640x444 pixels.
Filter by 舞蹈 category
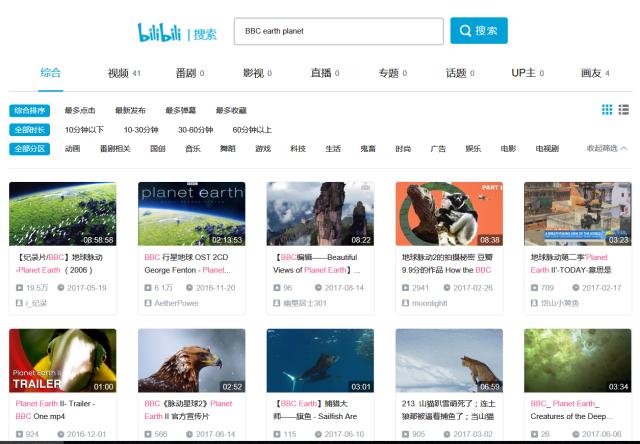coord(228,149)
